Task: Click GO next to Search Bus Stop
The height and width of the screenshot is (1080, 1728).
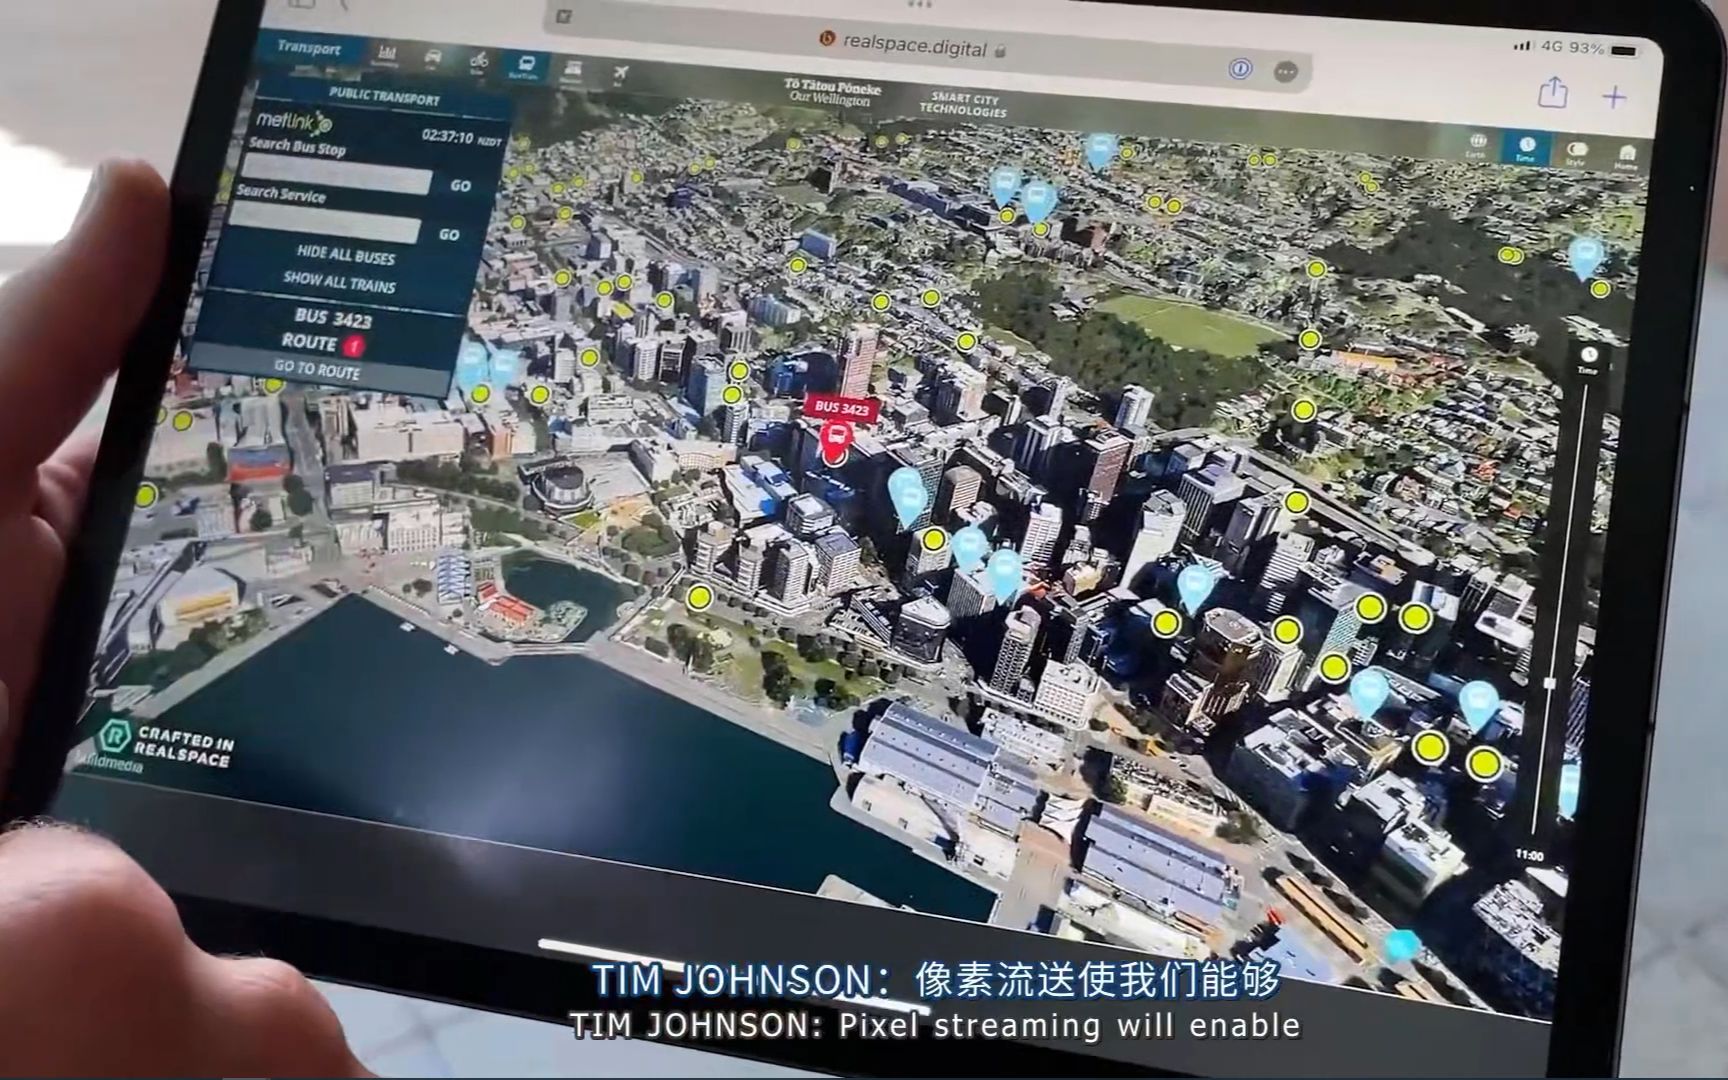Action: click(x=460, y=186)
